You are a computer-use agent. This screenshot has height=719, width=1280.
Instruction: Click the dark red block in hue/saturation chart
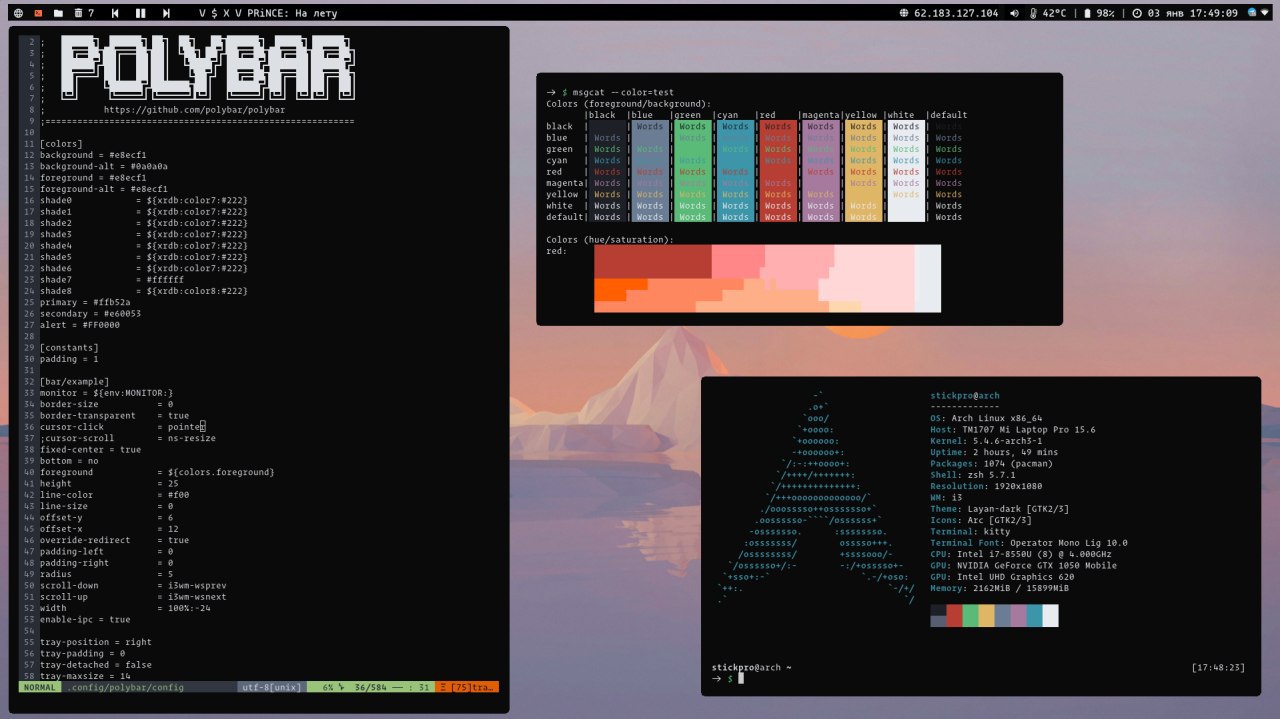coord(652,261)
